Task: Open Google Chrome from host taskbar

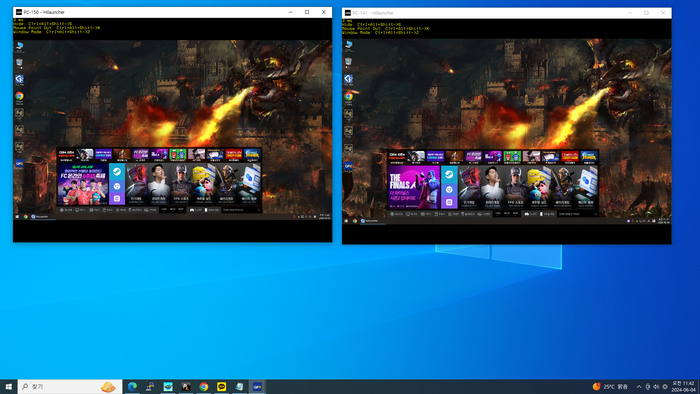Action: pyautogui.click(x=204, y=386)
